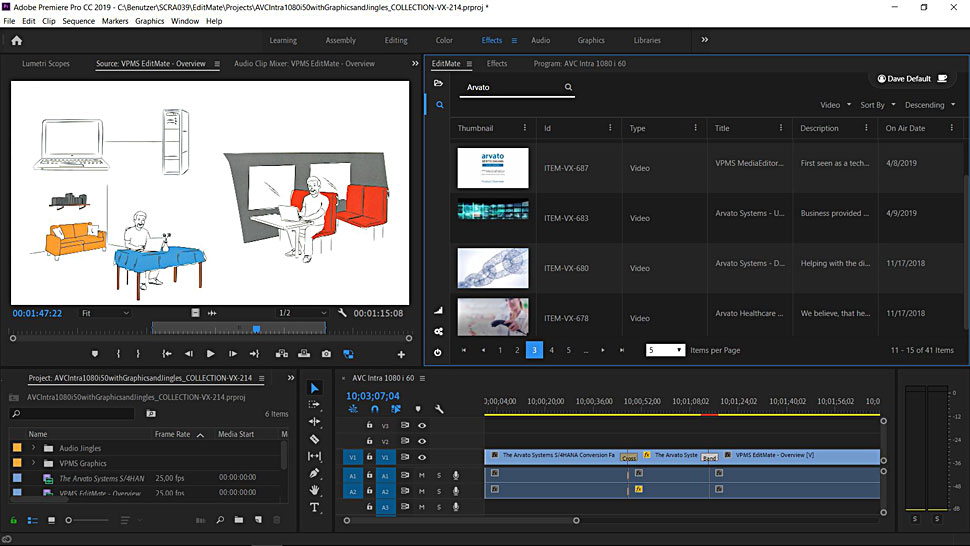This screenshot has height=546, width=970.
Task: Select the Ripple Edit tool
Action: pyautogui.click(x=314, y=422)
